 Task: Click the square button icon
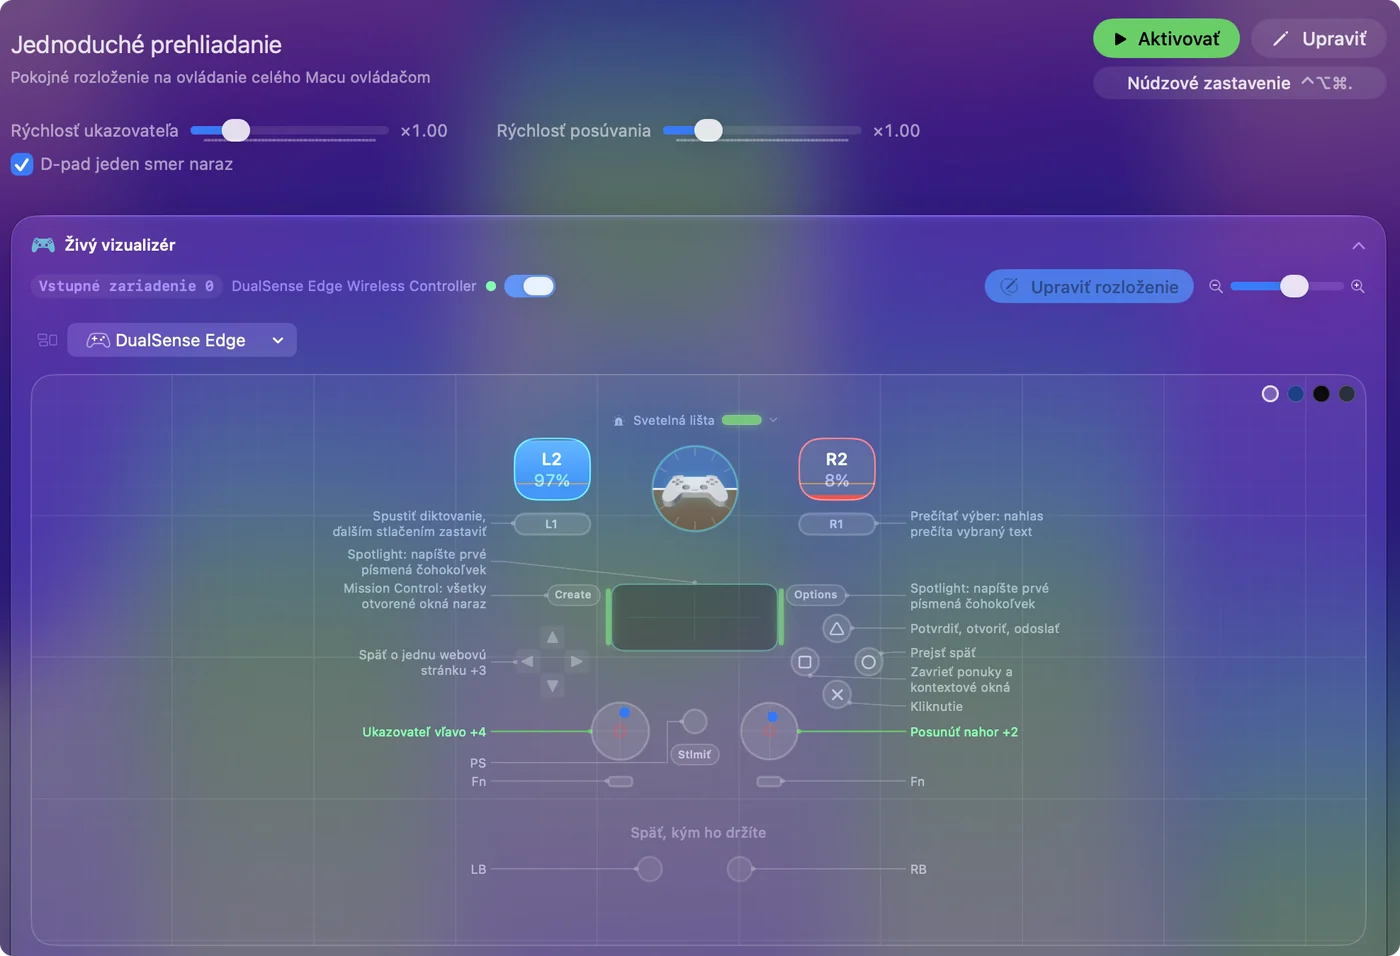[805, 662]
